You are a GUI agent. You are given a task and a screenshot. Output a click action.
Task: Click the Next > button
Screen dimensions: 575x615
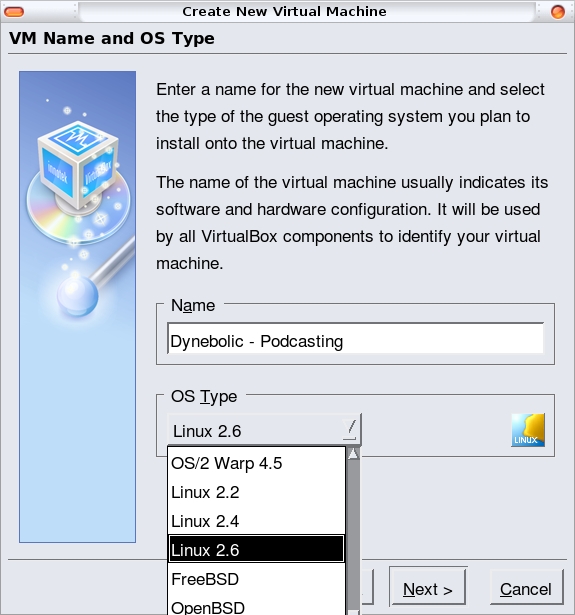tap(428, 588)
